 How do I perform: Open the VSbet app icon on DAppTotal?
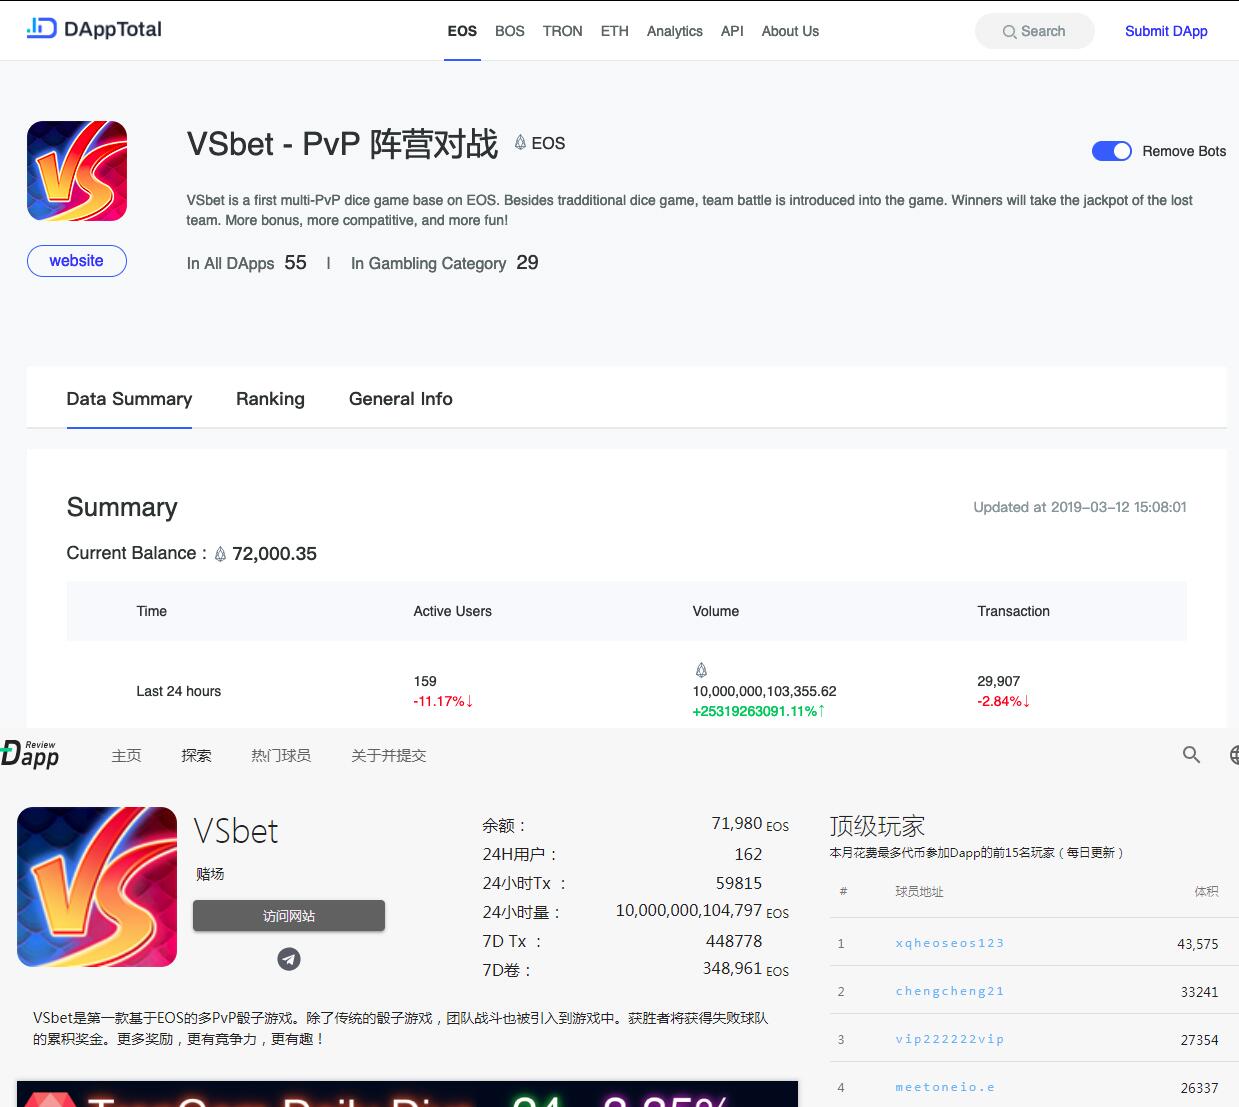click(x=77, y=171)
